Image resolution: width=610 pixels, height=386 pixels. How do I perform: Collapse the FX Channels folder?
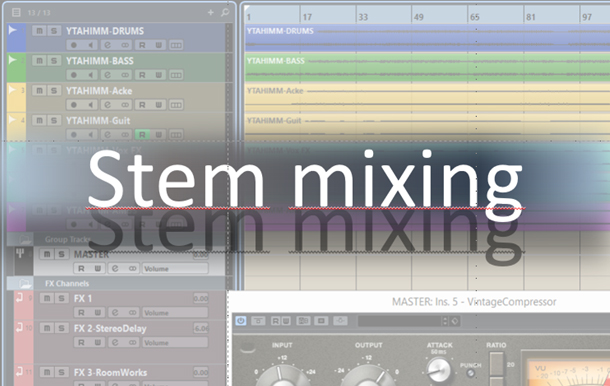[25, 283]
